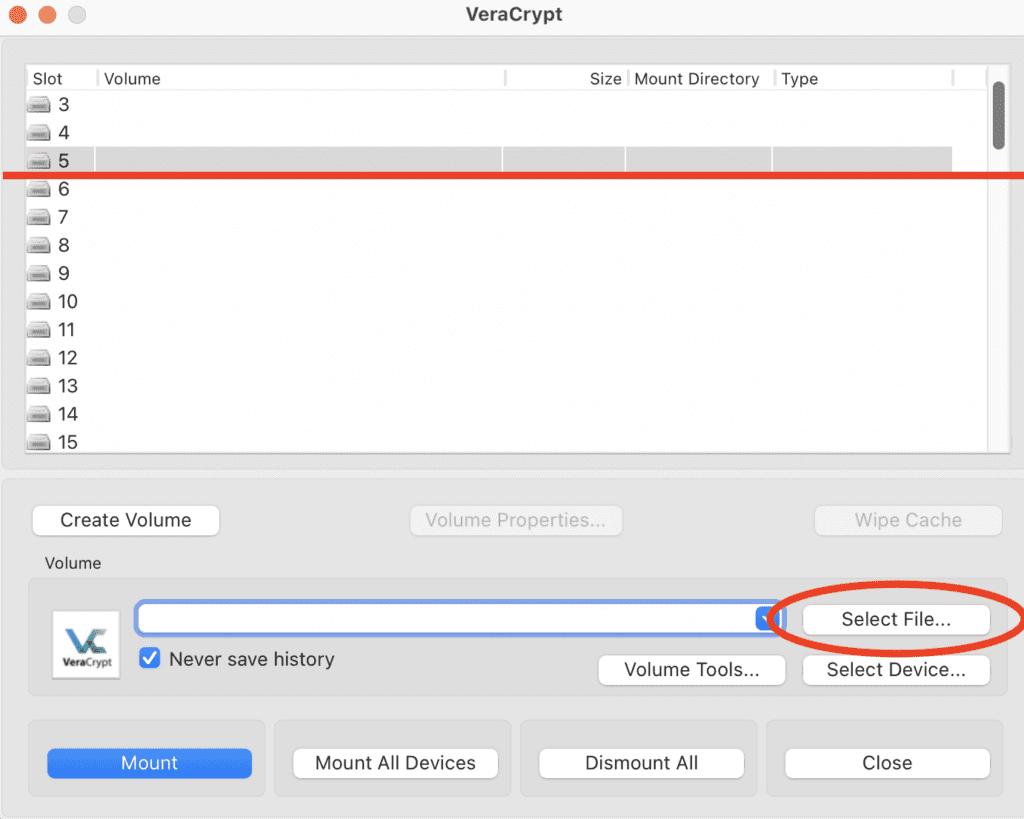Image resolution: width=1024 pixels, height=819 pixels.
Task: Select the drive icon for slot 4
Action: pyautogui.click(x=39, y=133)
